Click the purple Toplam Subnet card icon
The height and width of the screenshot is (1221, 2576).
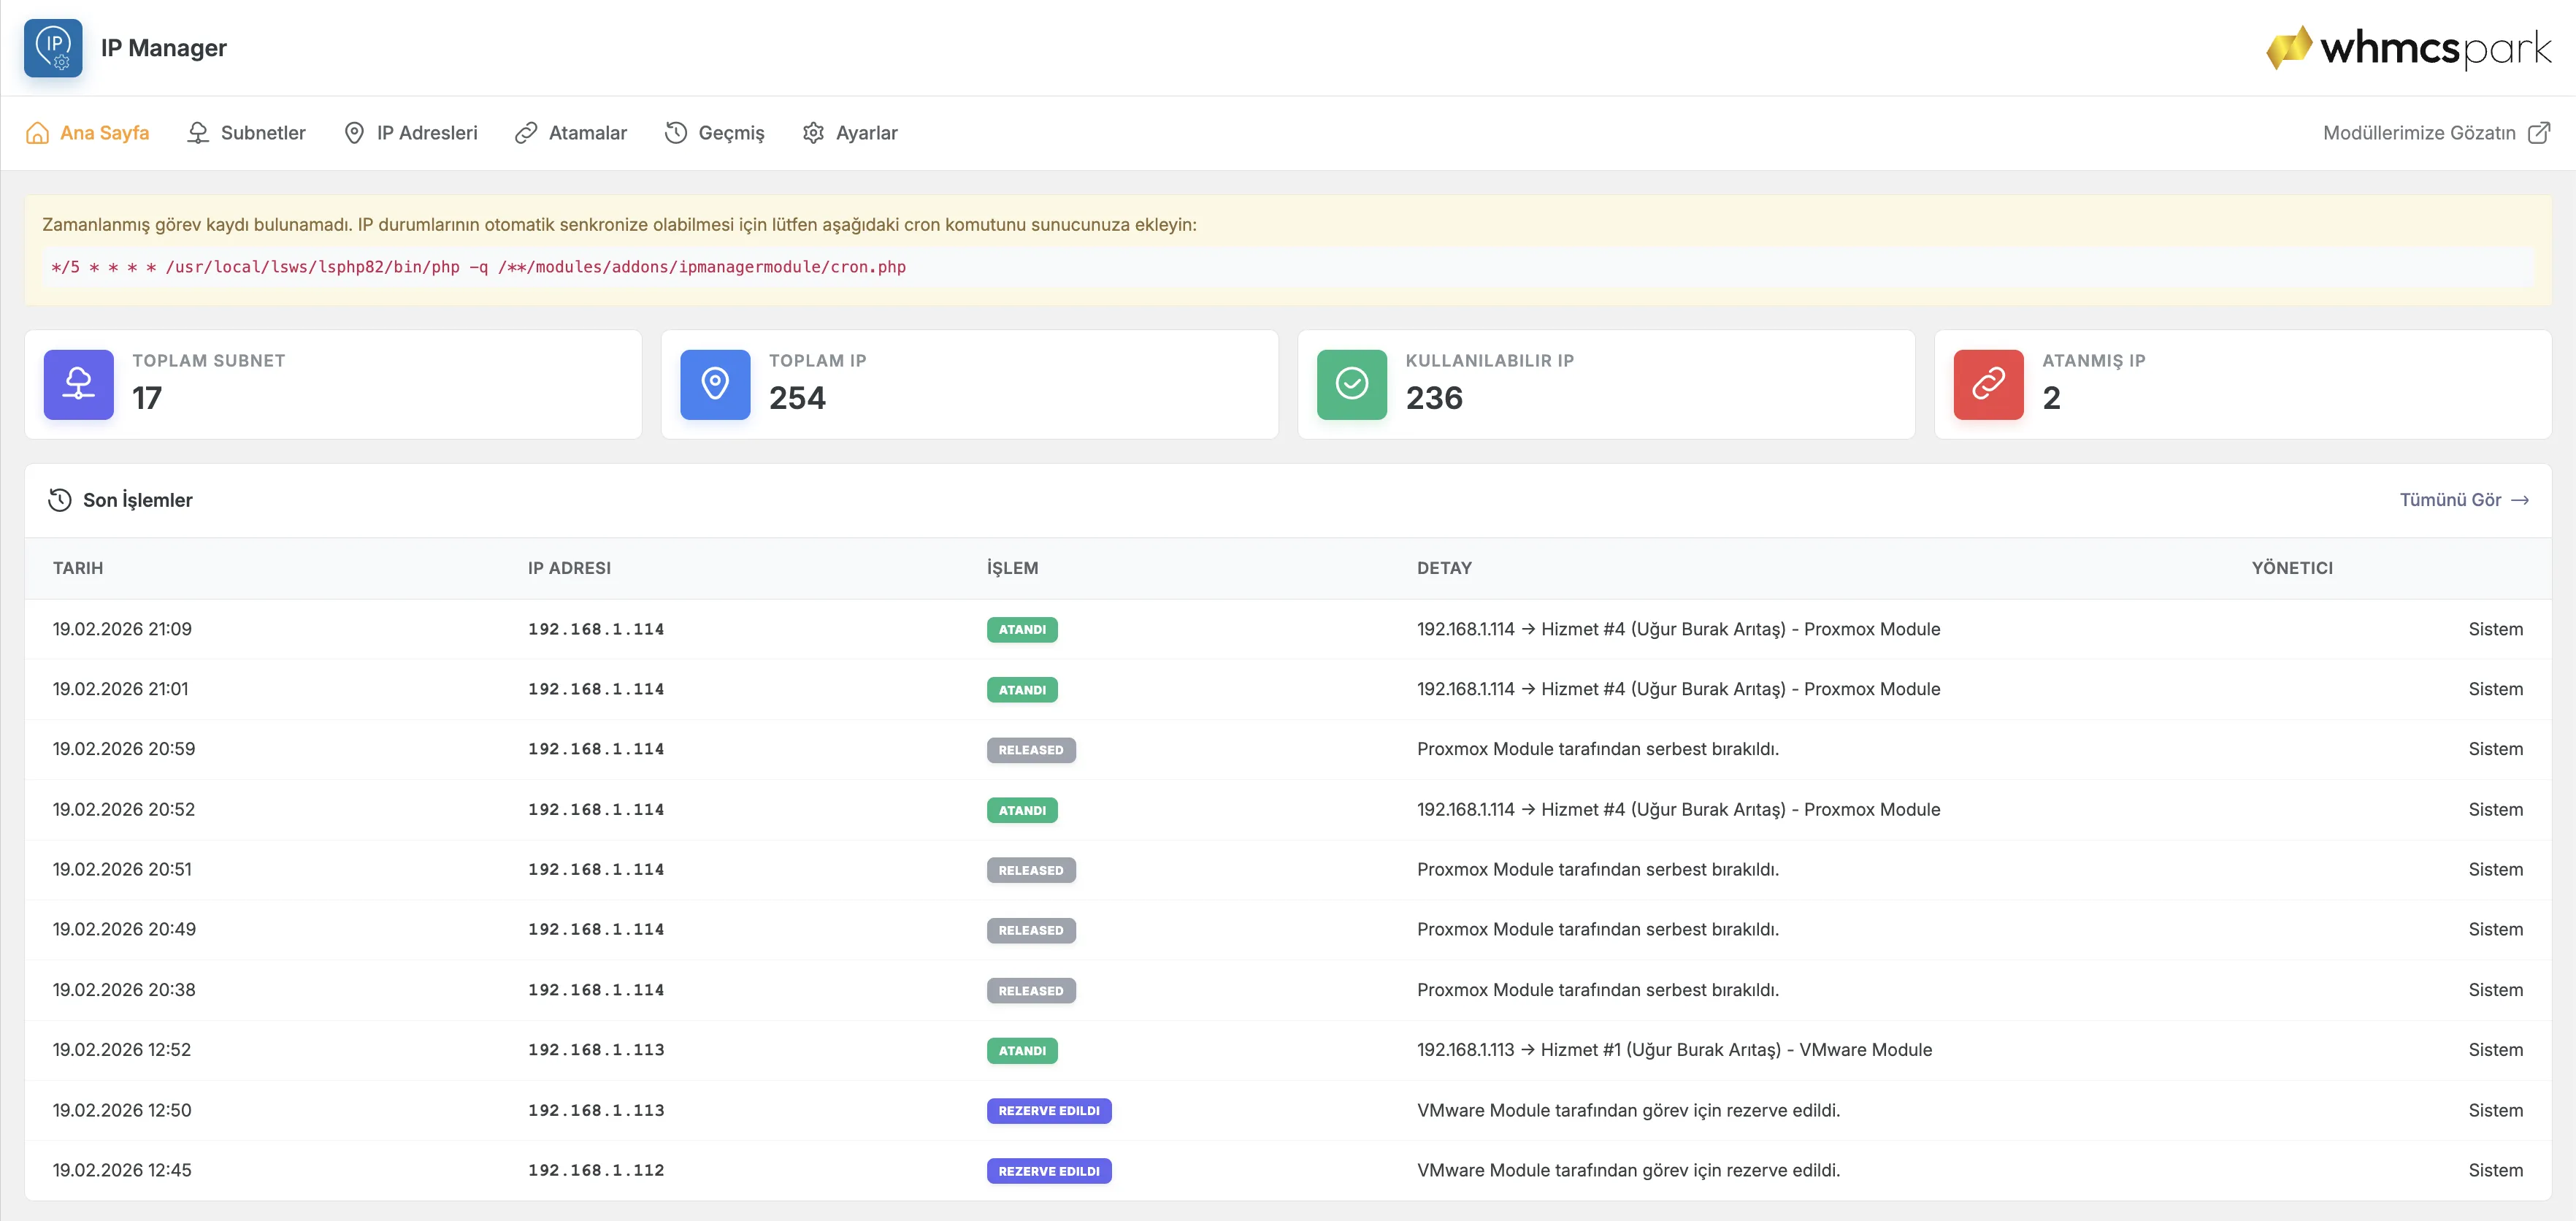(x=79, y=384)
